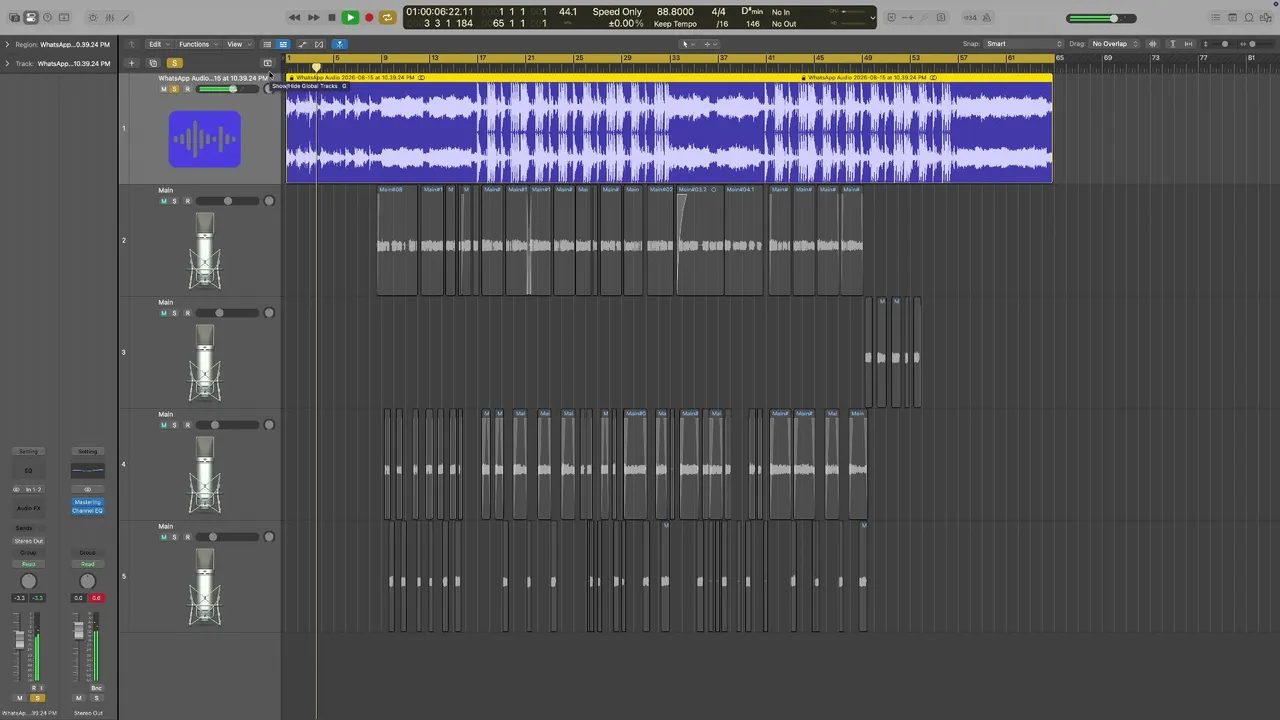
Task: Open the Loop Browser icon
Action: coord(1249,17)
